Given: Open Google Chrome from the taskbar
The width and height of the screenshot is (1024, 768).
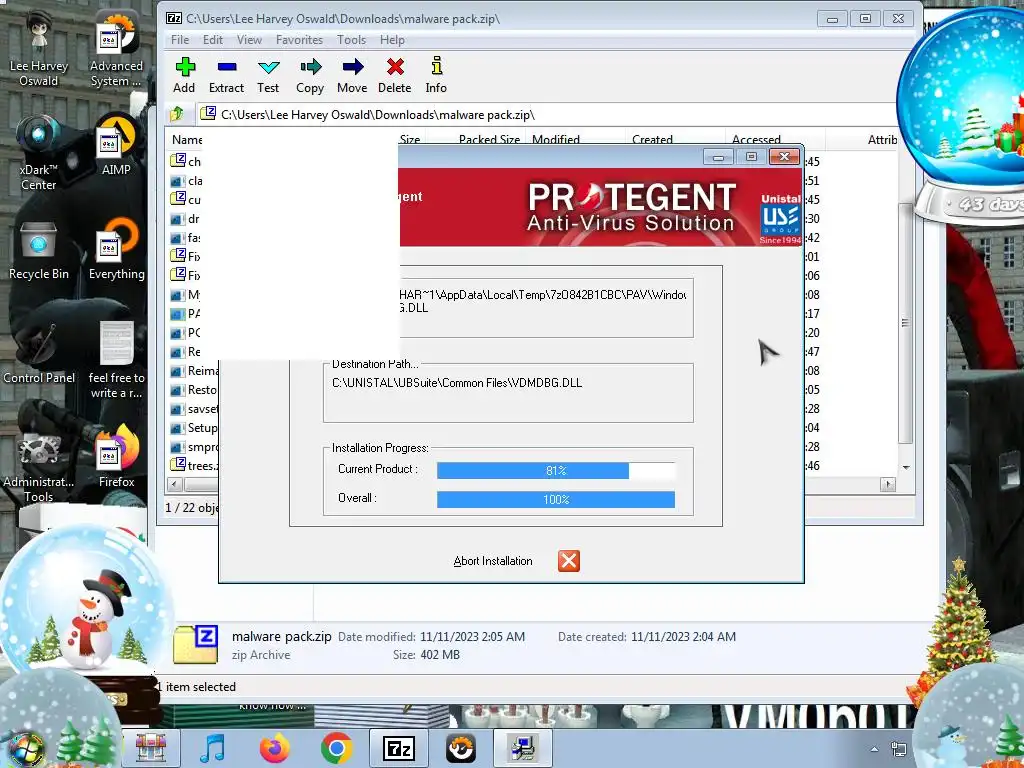Looking at the screenshot, I should pyautogui.click(x=336, y=748).
